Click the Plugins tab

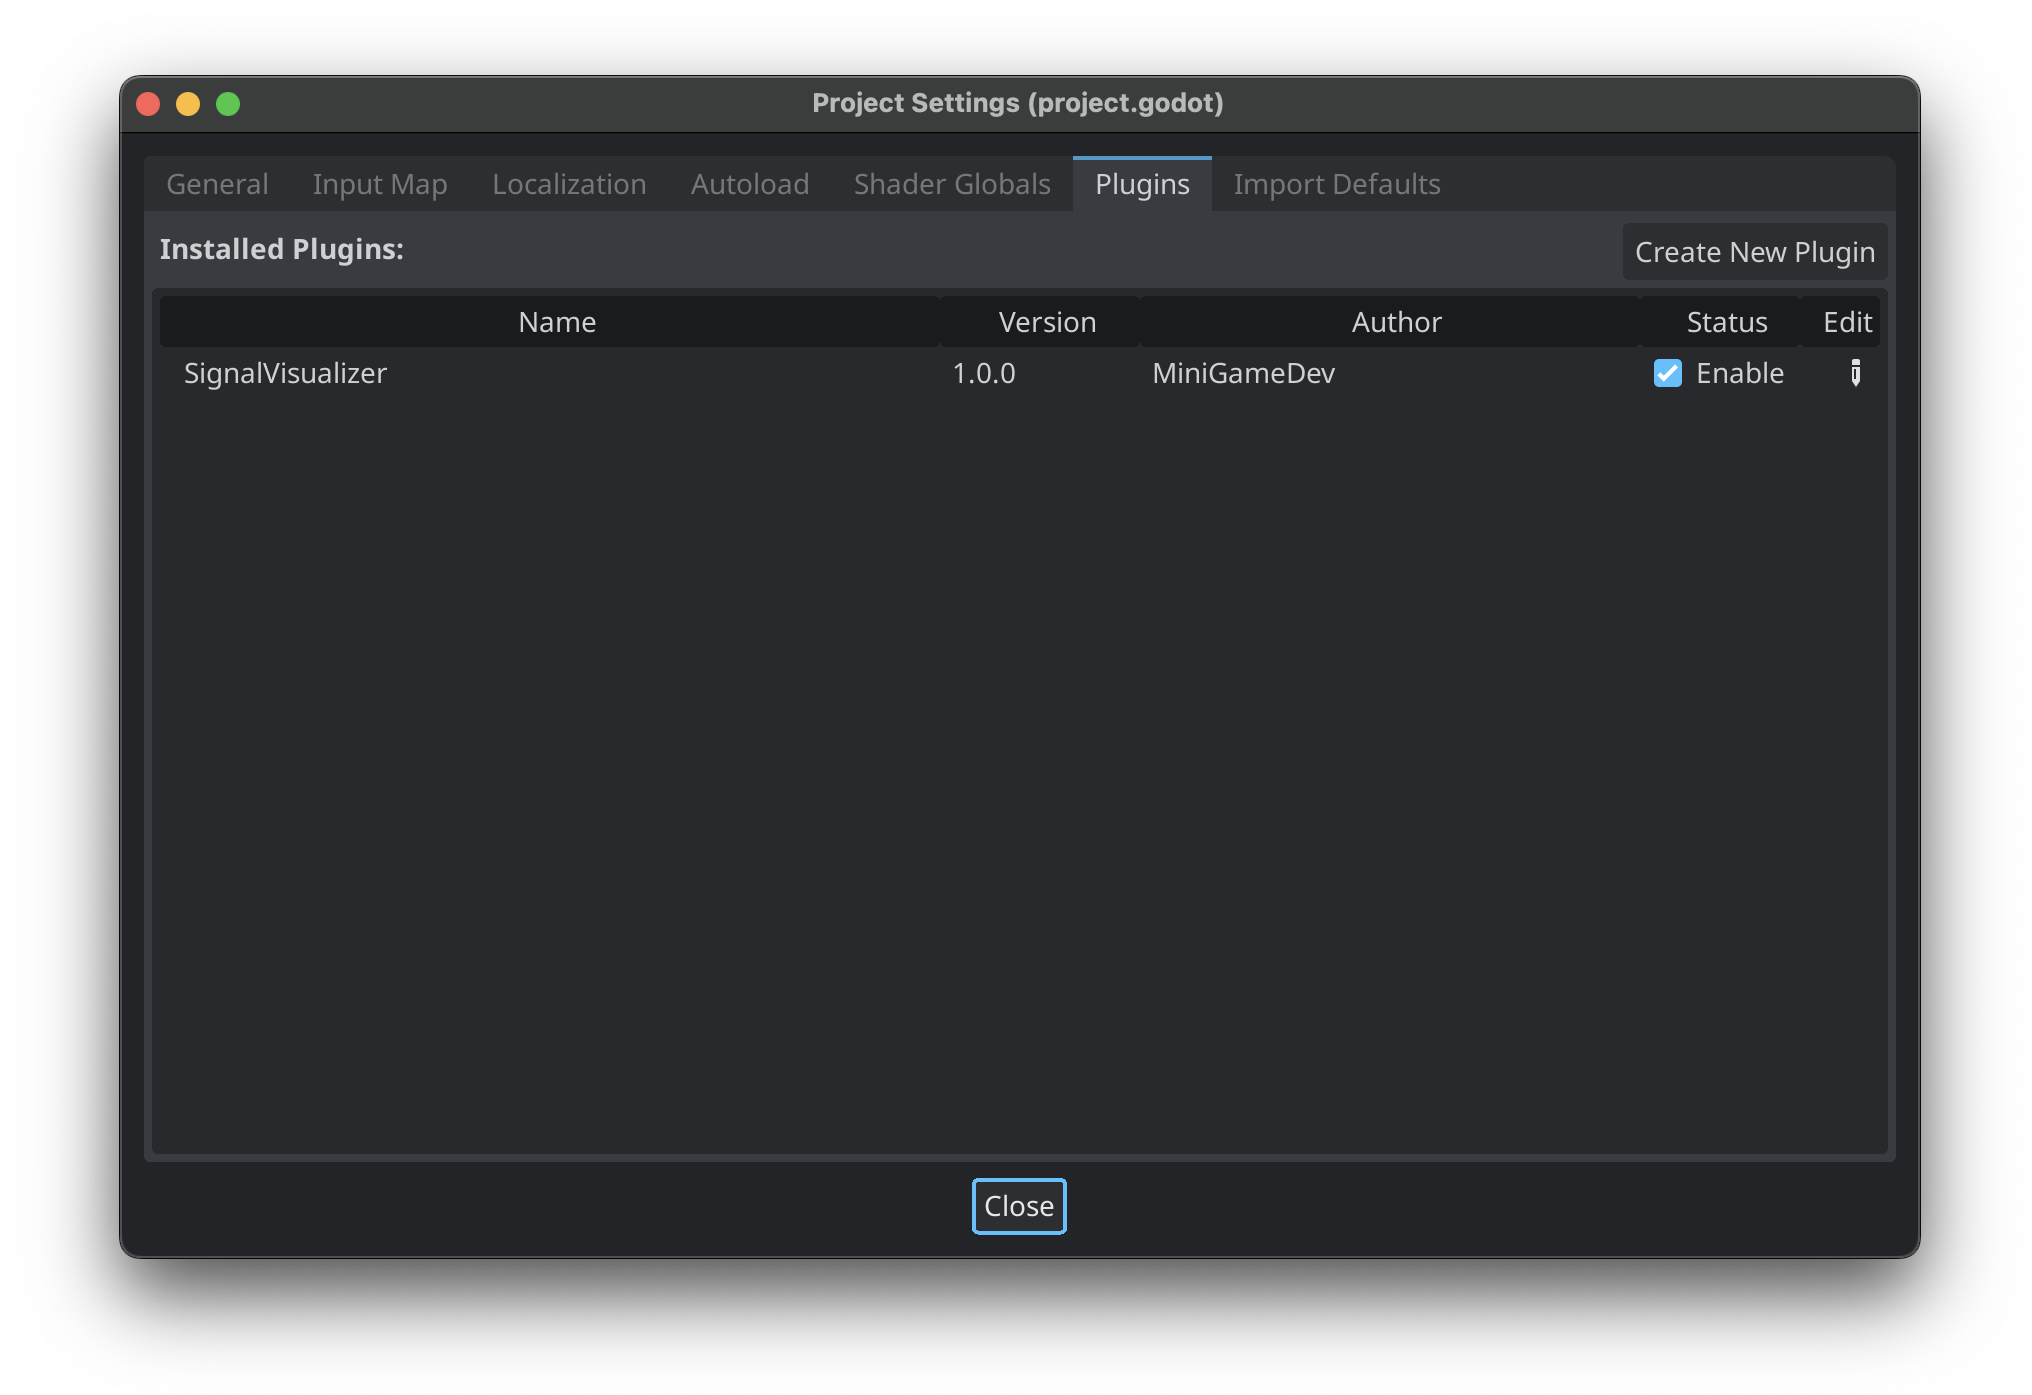point(1142,184)
